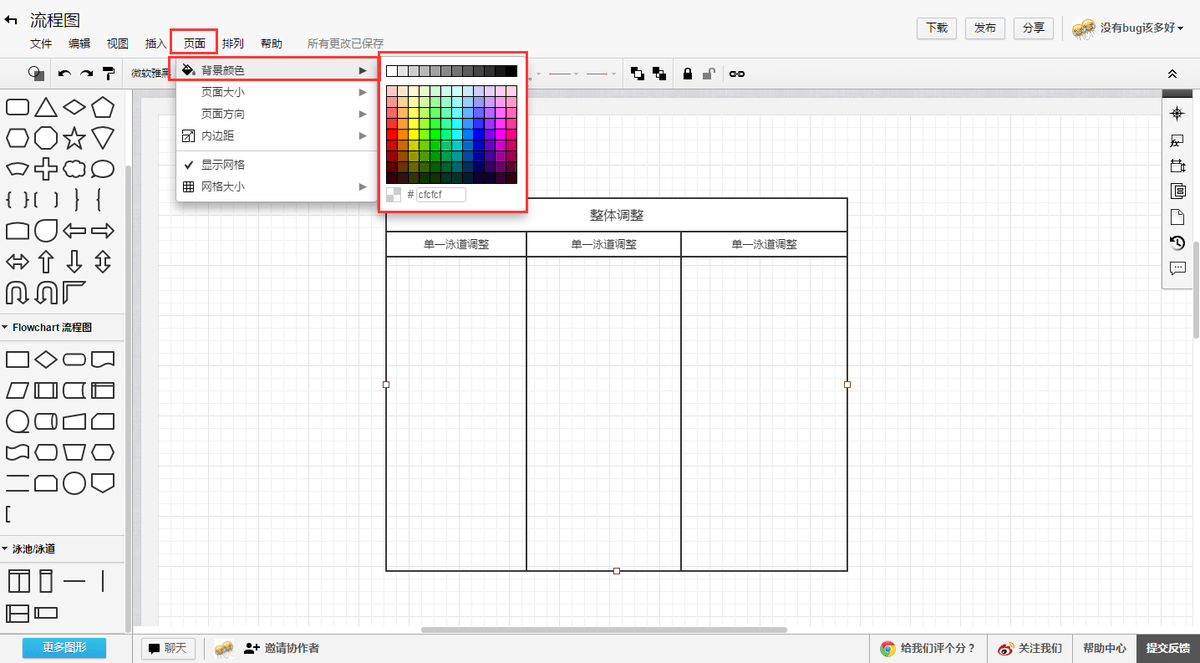The image size is (1200, 663).
Task: Open the 插入 menu
Action: coord(156,44)
